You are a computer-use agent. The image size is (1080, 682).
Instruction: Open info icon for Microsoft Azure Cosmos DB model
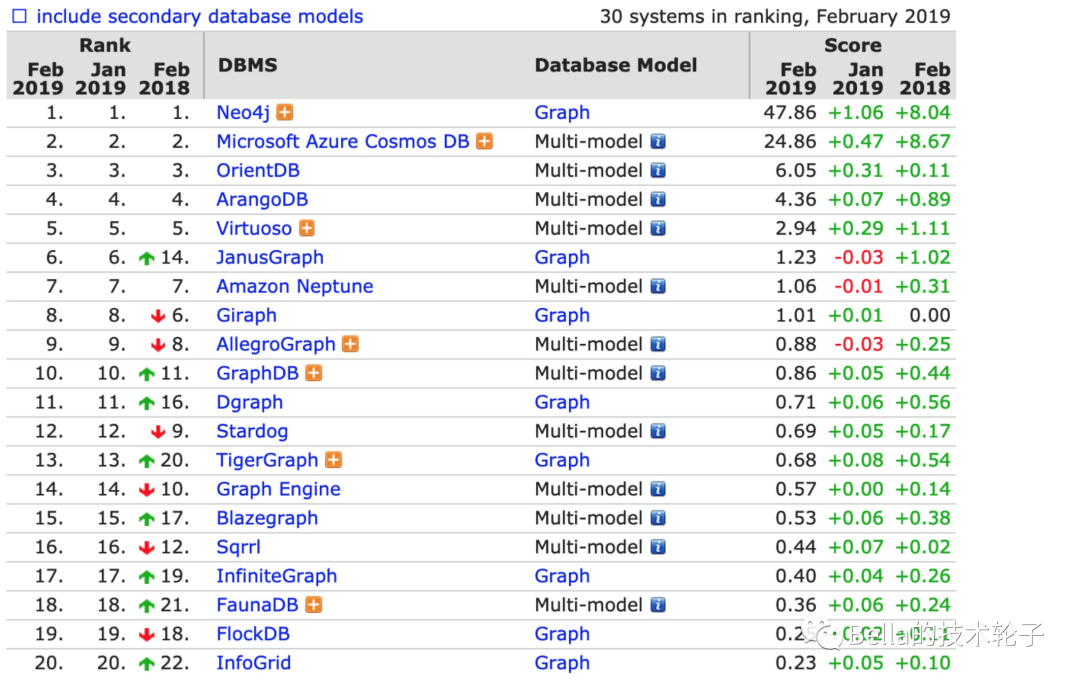[658, 141]
